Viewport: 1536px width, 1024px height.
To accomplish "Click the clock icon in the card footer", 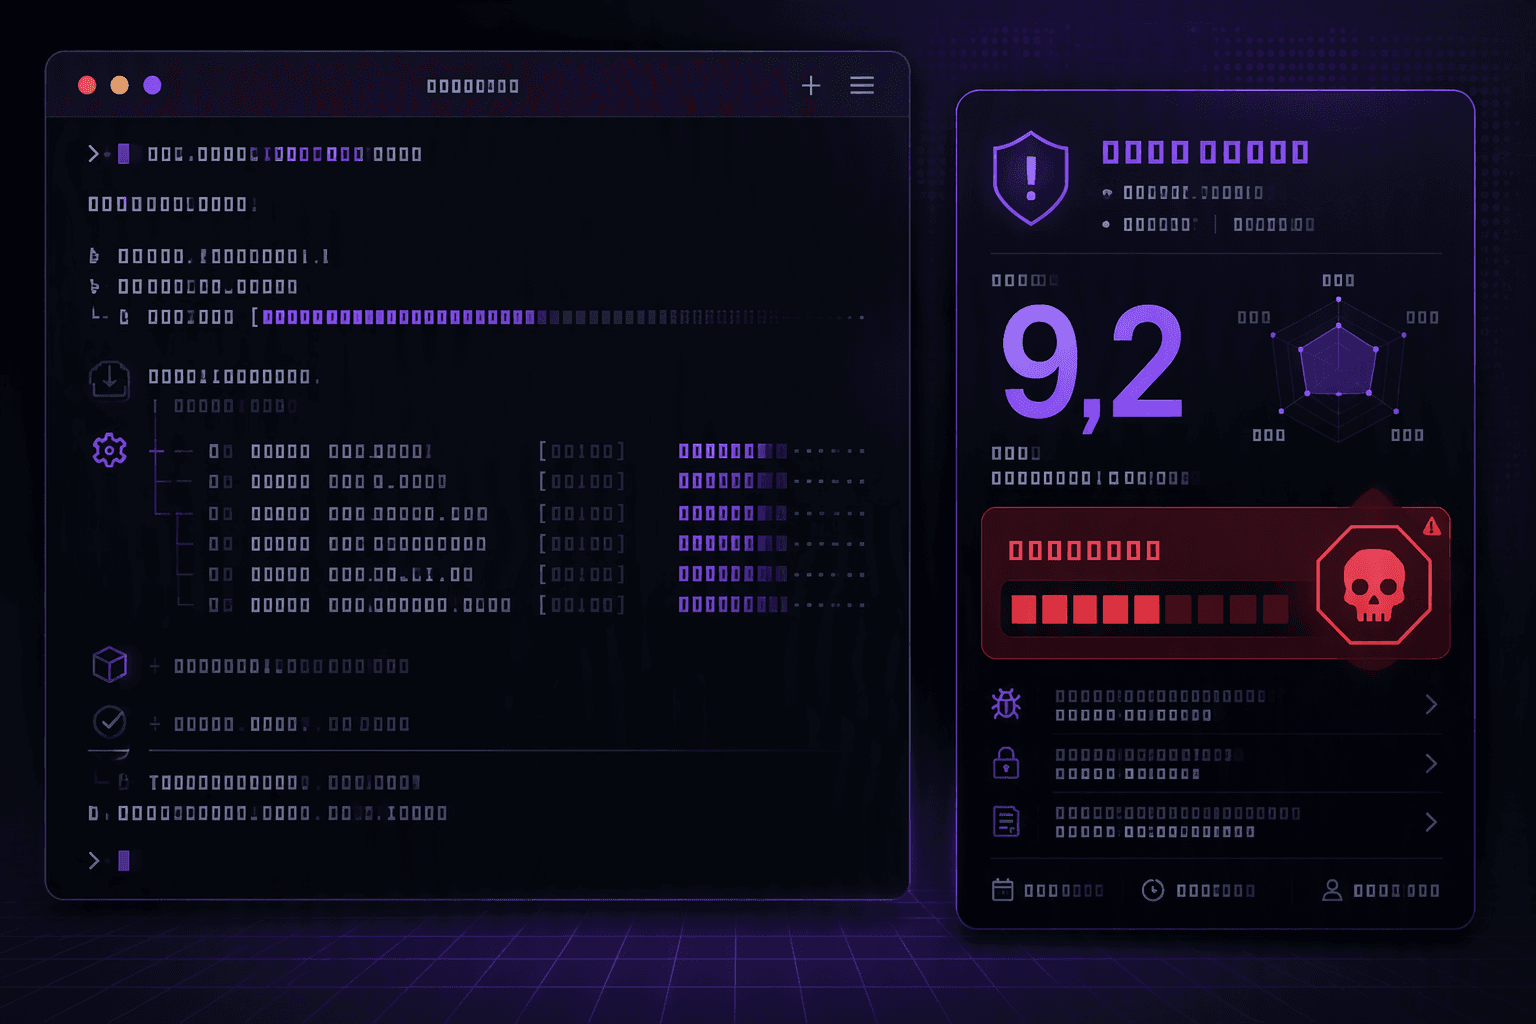I will pyautogui.click(x=1153, y=890).
